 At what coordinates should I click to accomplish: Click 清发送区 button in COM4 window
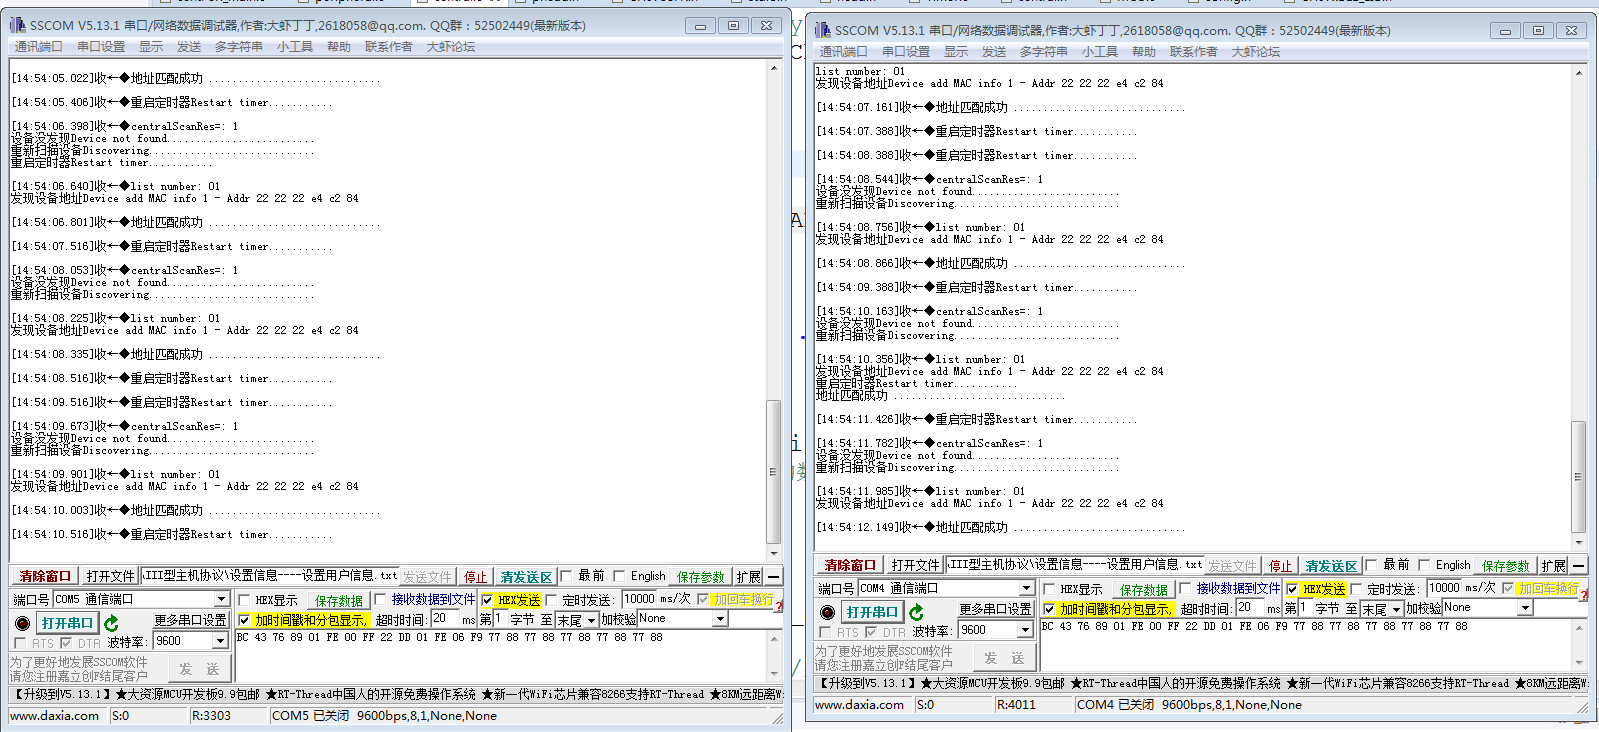tap(1331, 566)
